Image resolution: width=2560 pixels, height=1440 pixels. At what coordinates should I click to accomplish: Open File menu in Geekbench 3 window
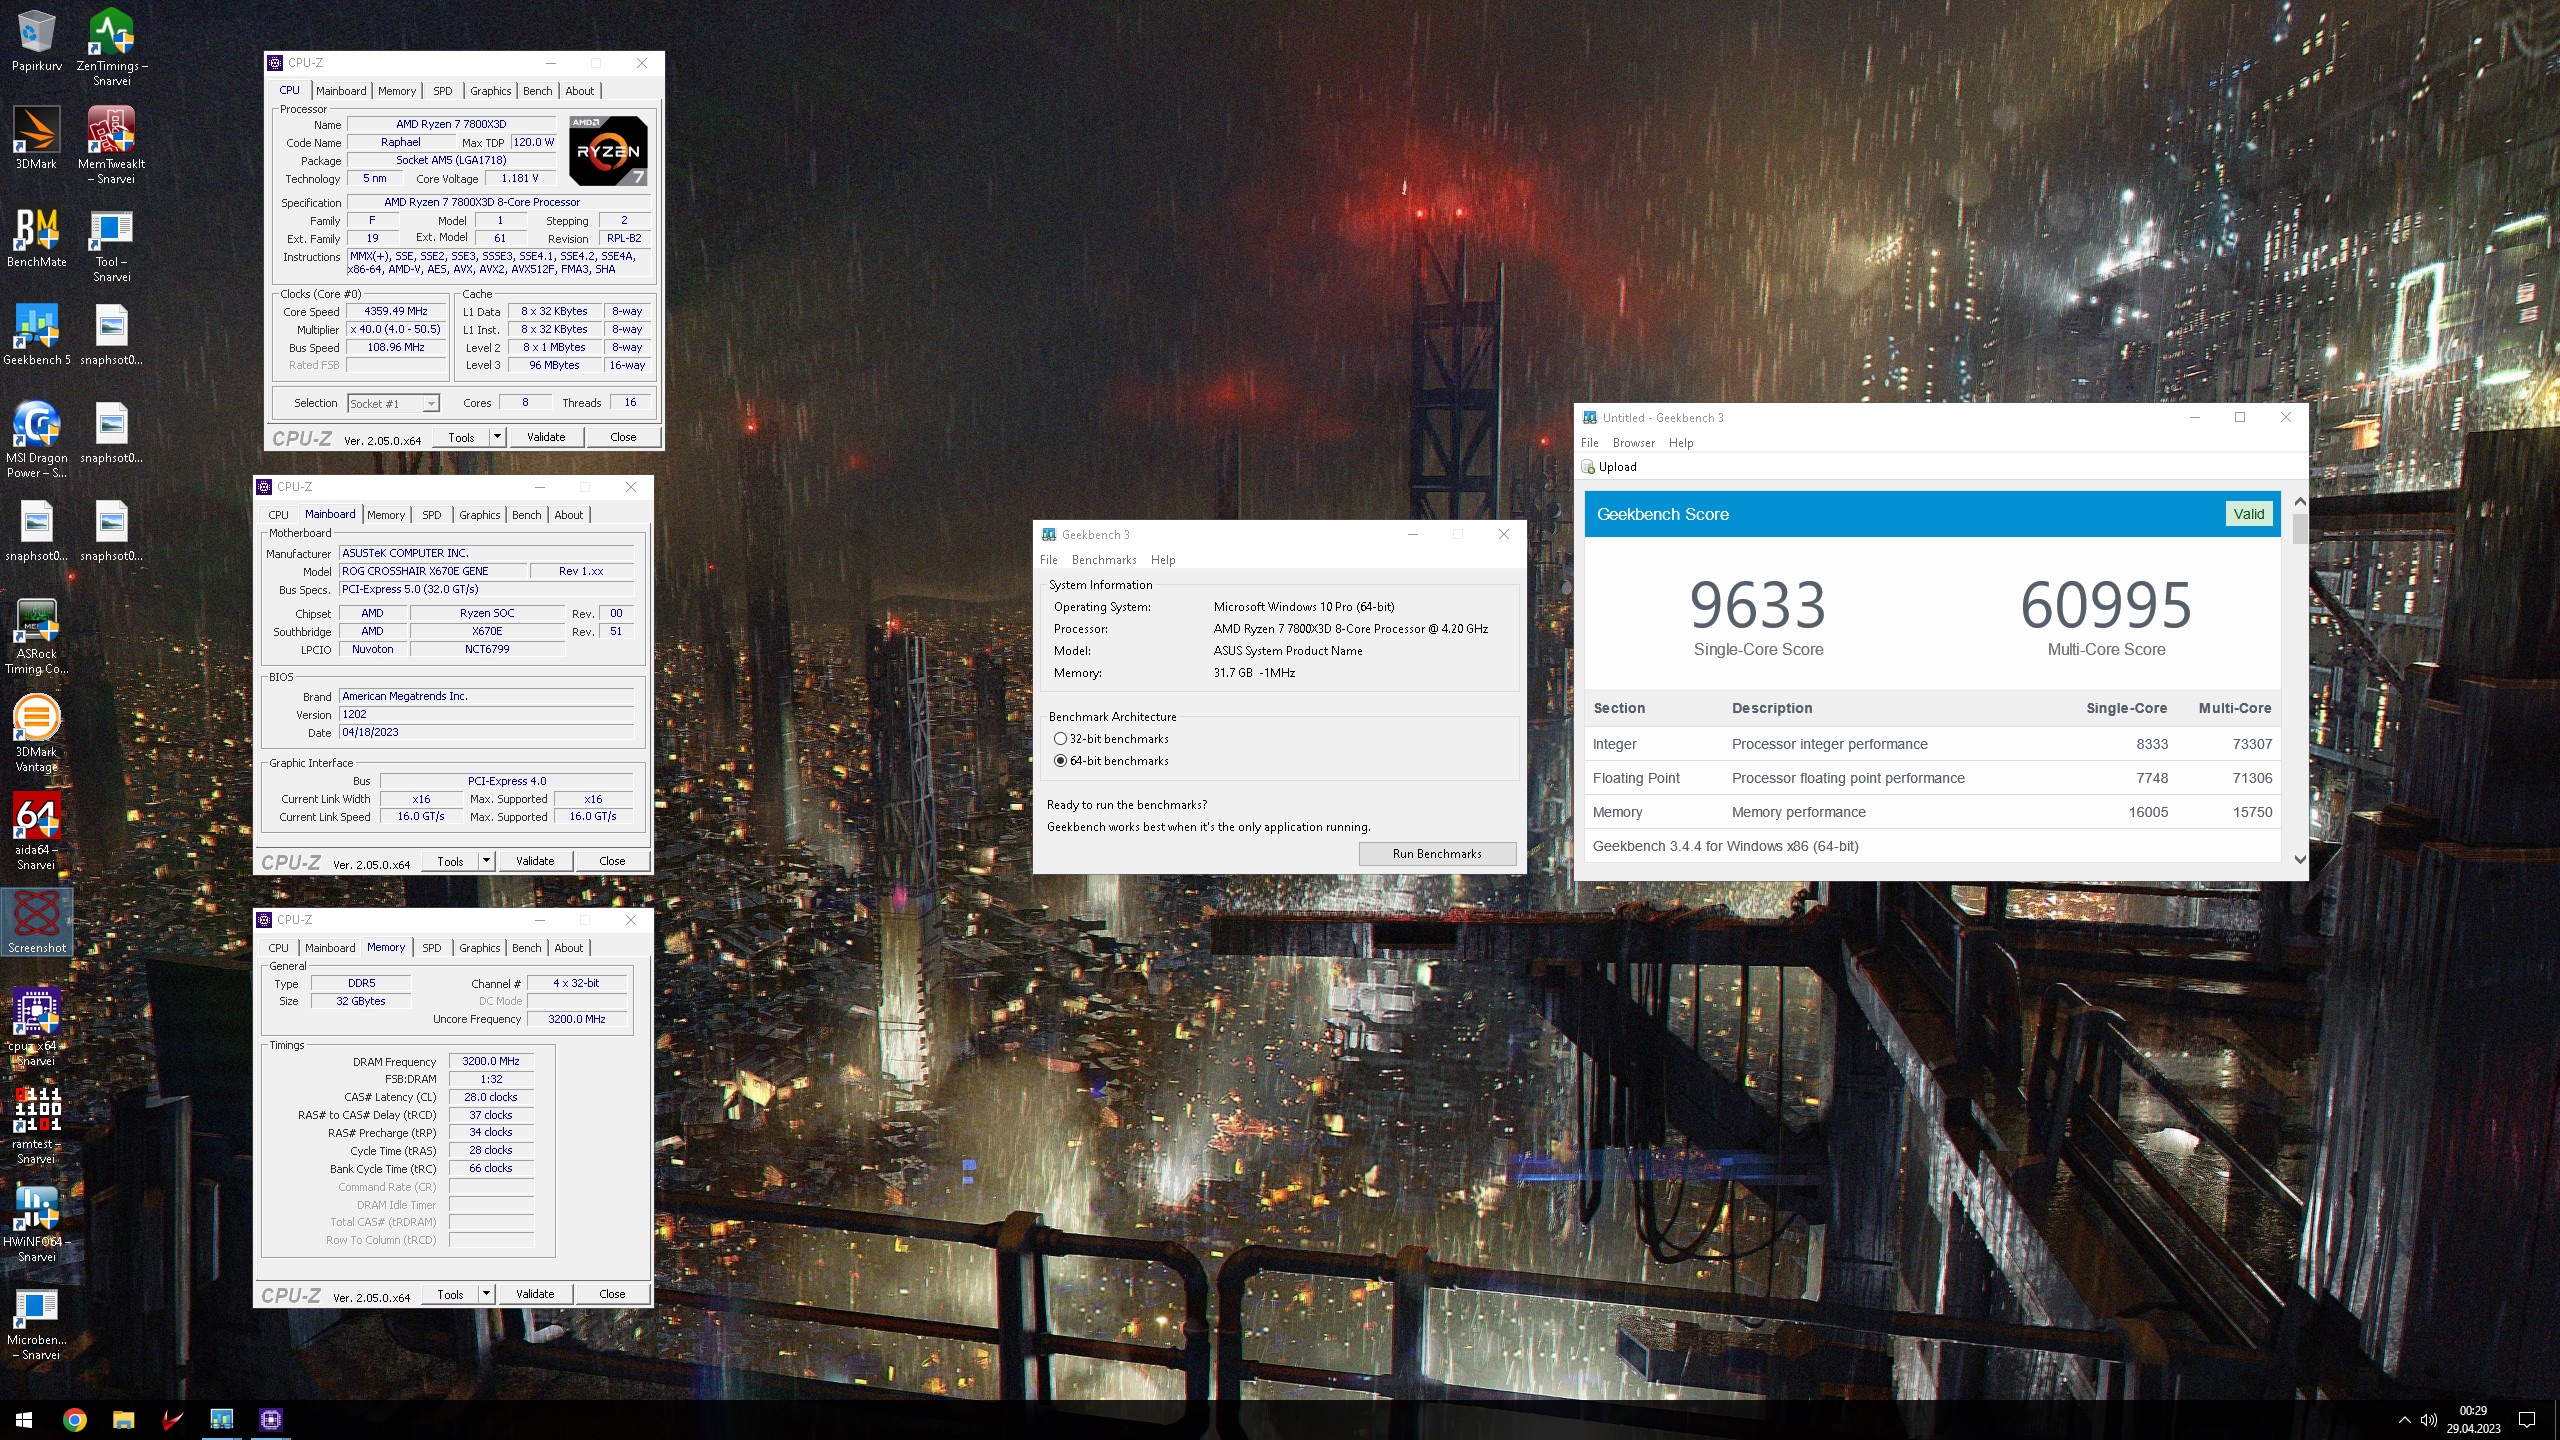[1049, 560]
